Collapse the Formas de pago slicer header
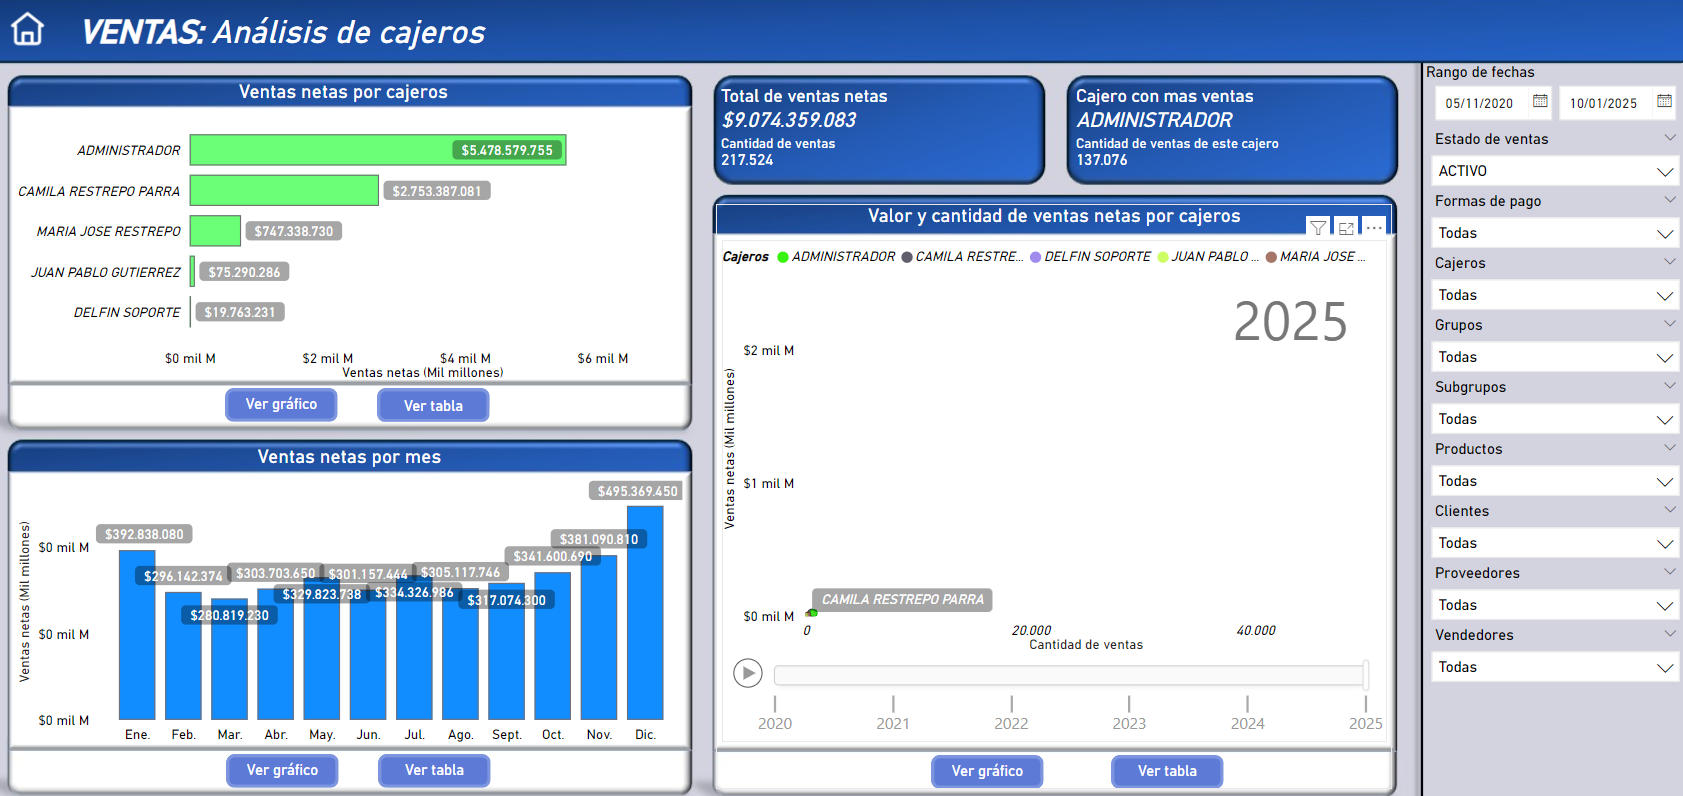Image resolution: width=1683 pixels, height=796 pixels. click(x=1669, y=200)
